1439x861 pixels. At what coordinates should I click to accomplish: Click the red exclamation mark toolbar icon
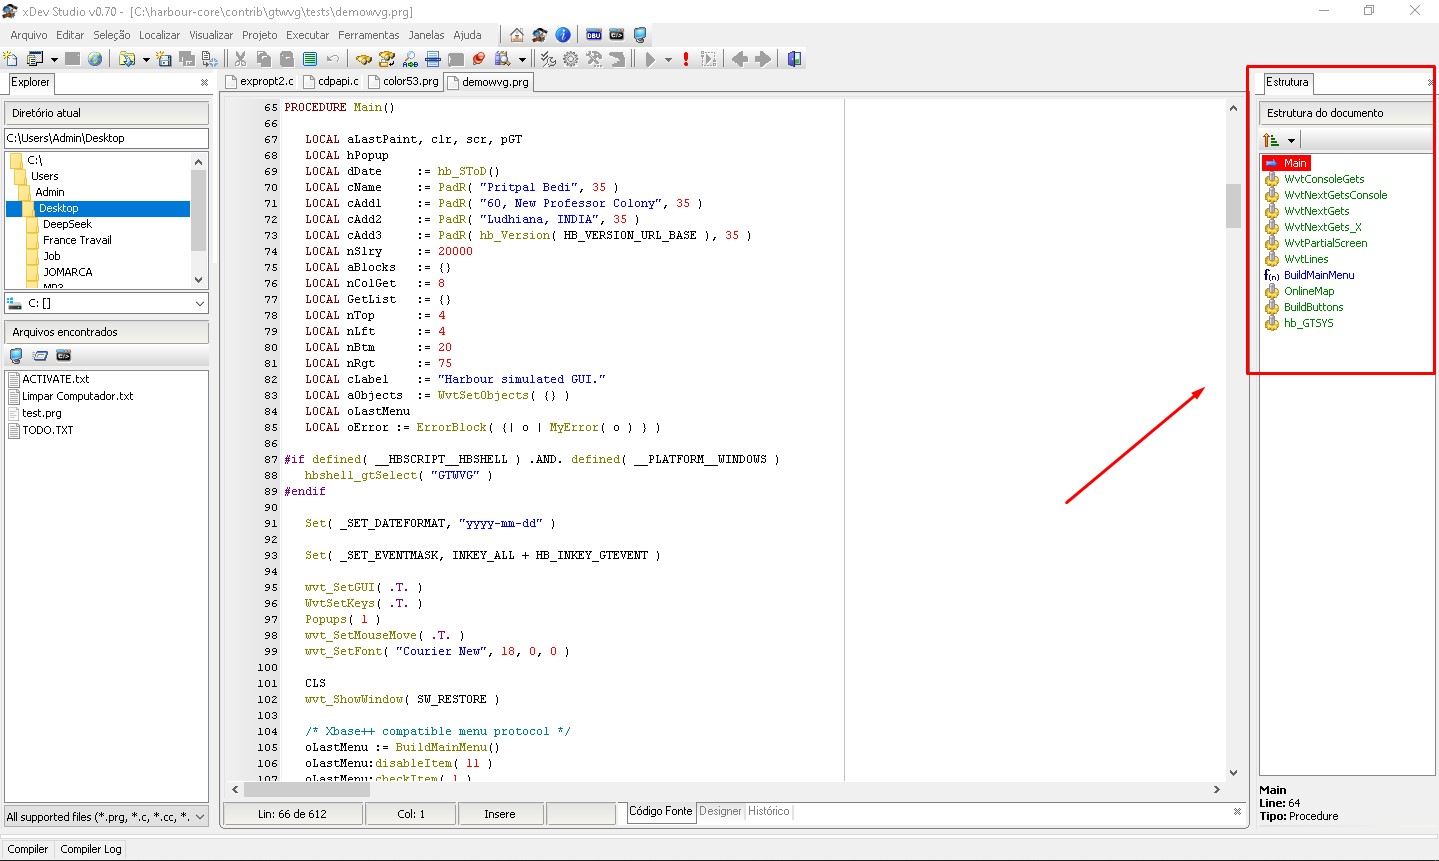click(x=686, y=59)
